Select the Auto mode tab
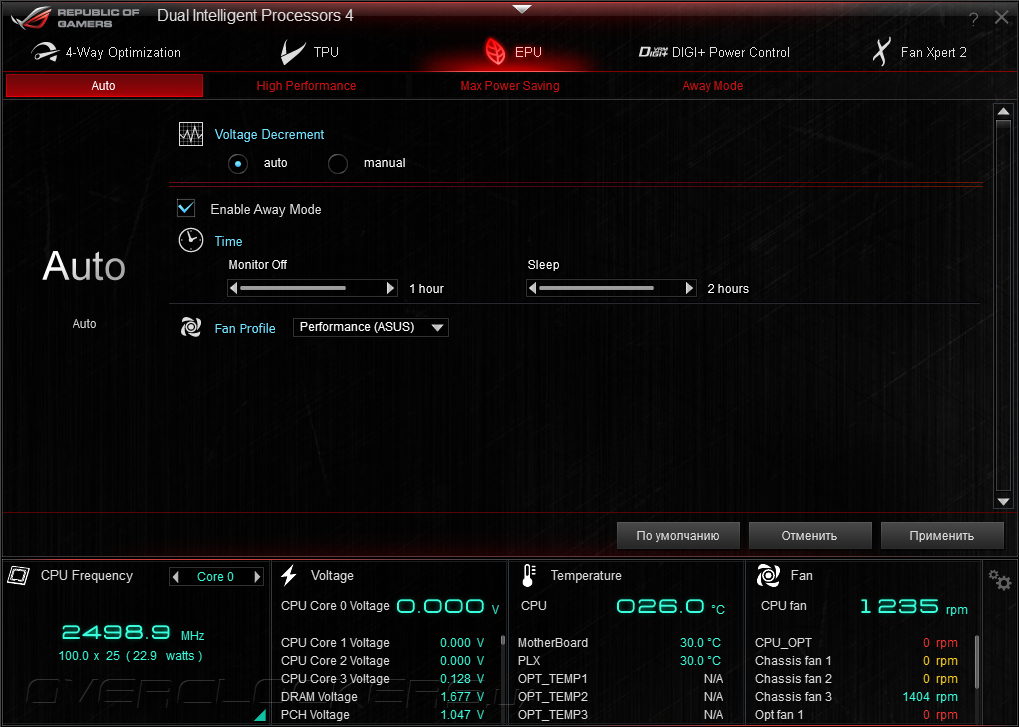This screenshot has width=1019, height=727. click(104, 86)
